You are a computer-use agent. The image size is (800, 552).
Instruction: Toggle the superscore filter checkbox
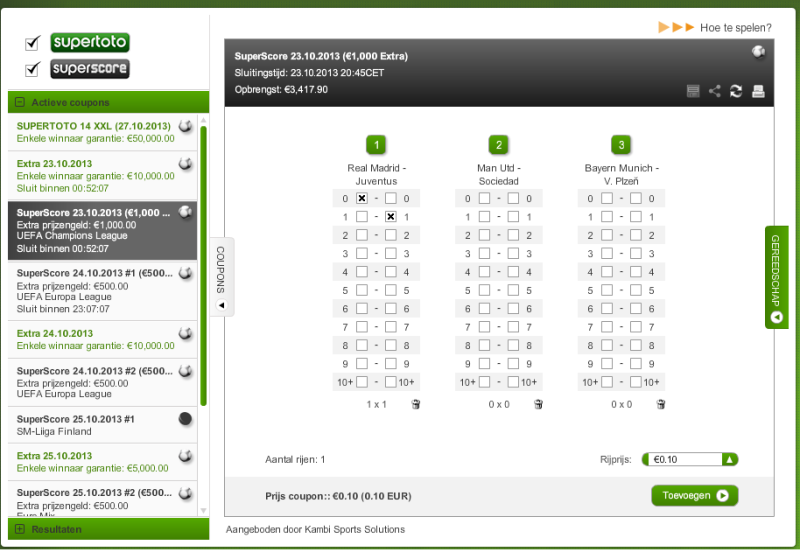[32, 69]
